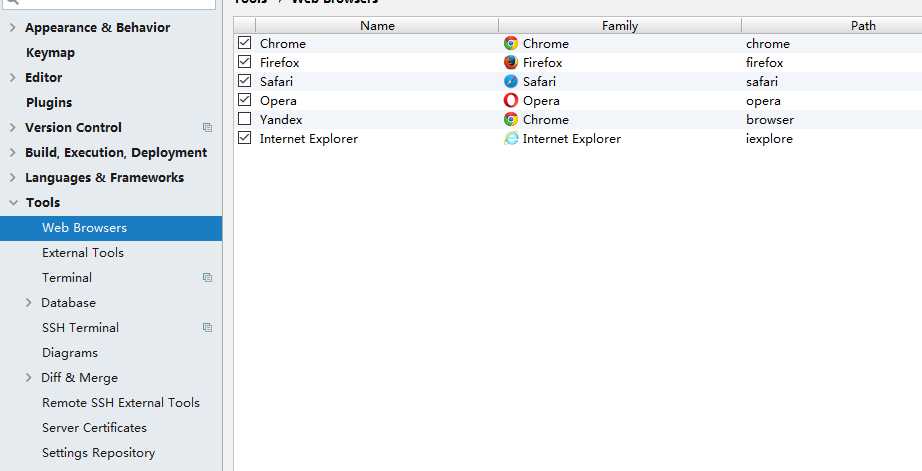The image size is (922, 471).
Task: Click the Chrome icon in the Yandex row
Action: pyautogui.click(x=510, y=119)
